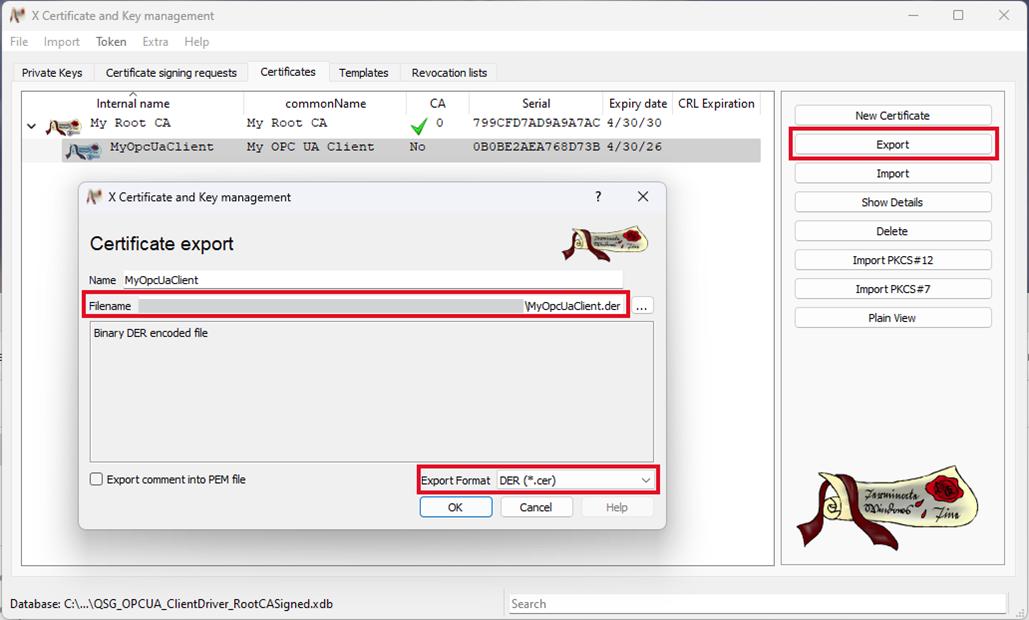Click into the Filename path field
Image resolution: width=1029 pixels, height=620 pixels.
pos(330,306)
